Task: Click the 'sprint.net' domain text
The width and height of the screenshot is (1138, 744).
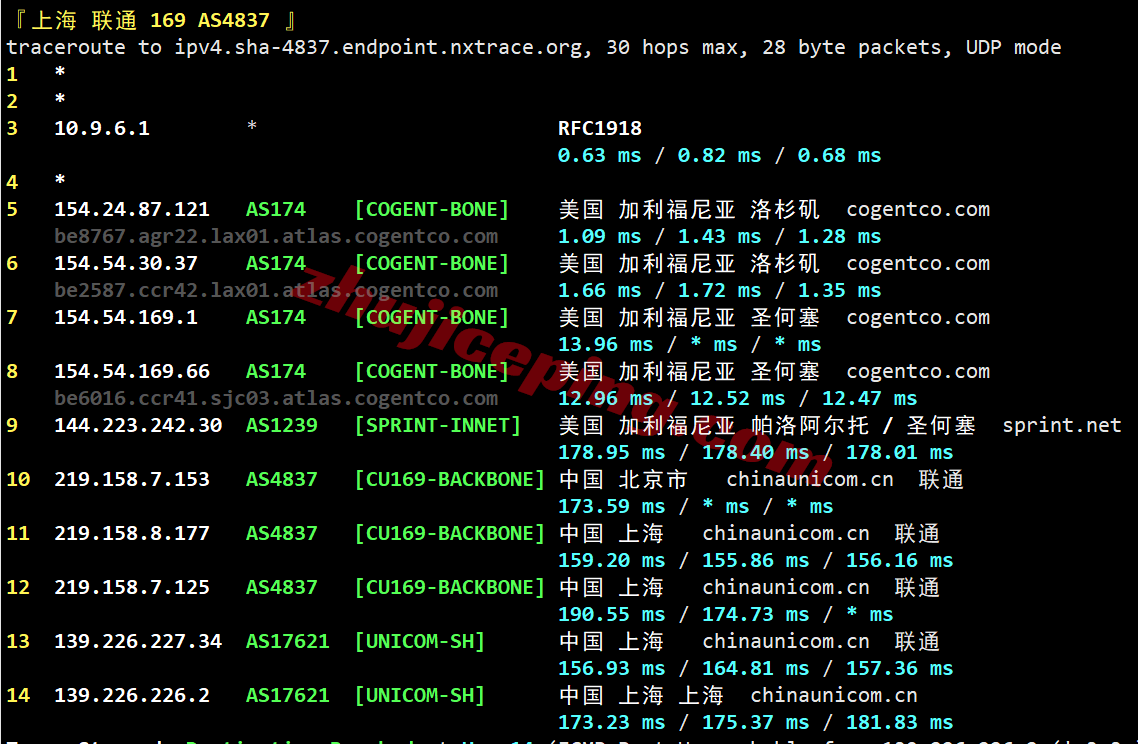Action: [x=1062, y=425]
